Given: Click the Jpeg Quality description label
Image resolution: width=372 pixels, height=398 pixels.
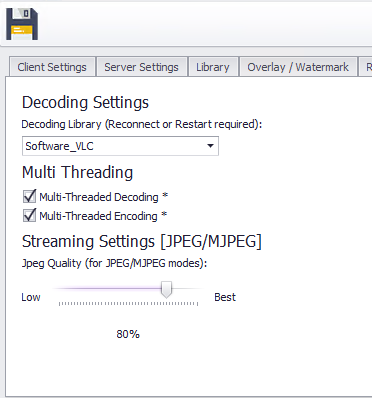Looking at the screenshot, I should tap(114, 263).
